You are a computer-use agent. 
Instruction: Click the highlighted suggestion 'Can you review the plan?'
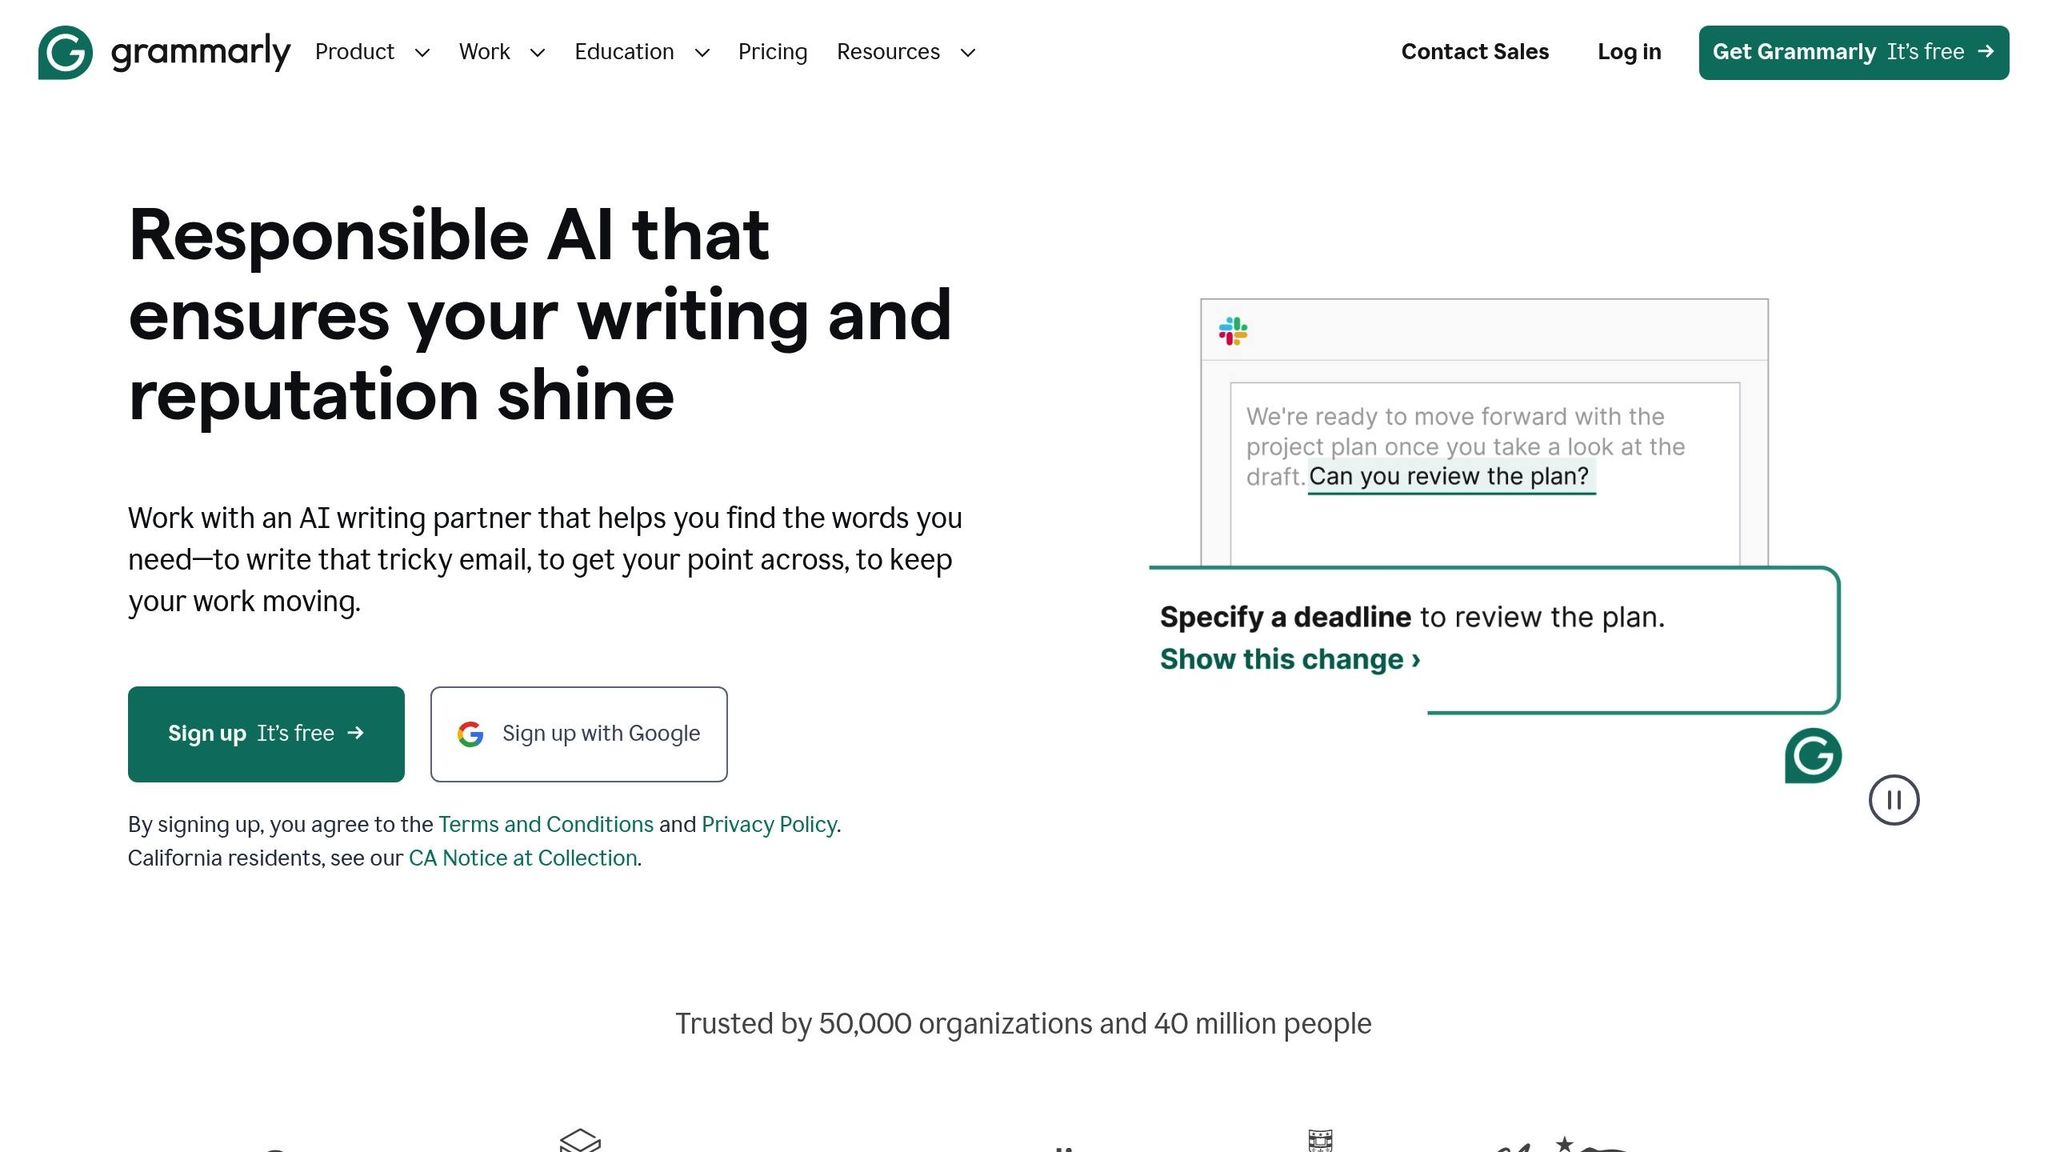[1450, 477]
